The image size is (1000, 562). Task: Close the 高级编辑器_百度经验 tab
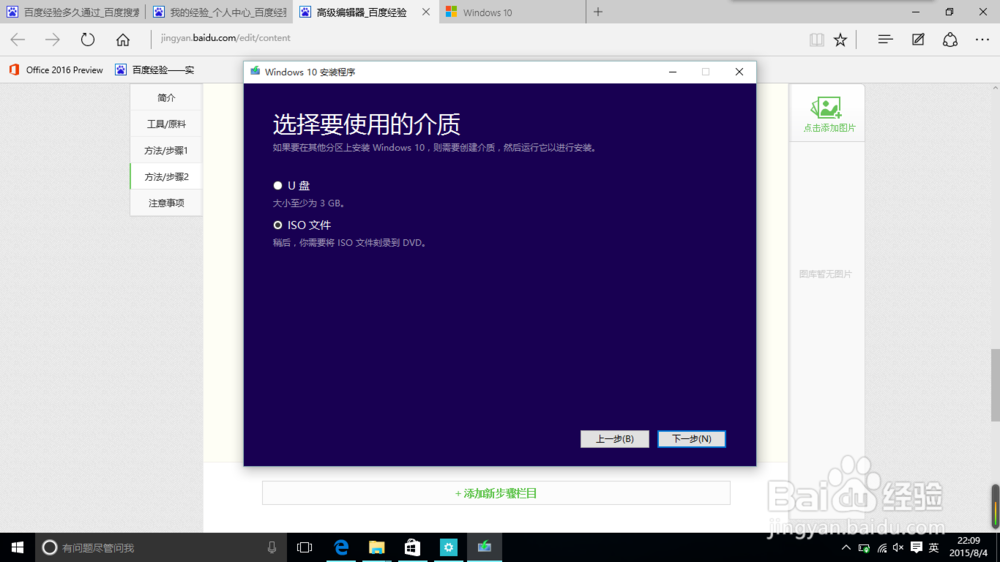point(426,12)
